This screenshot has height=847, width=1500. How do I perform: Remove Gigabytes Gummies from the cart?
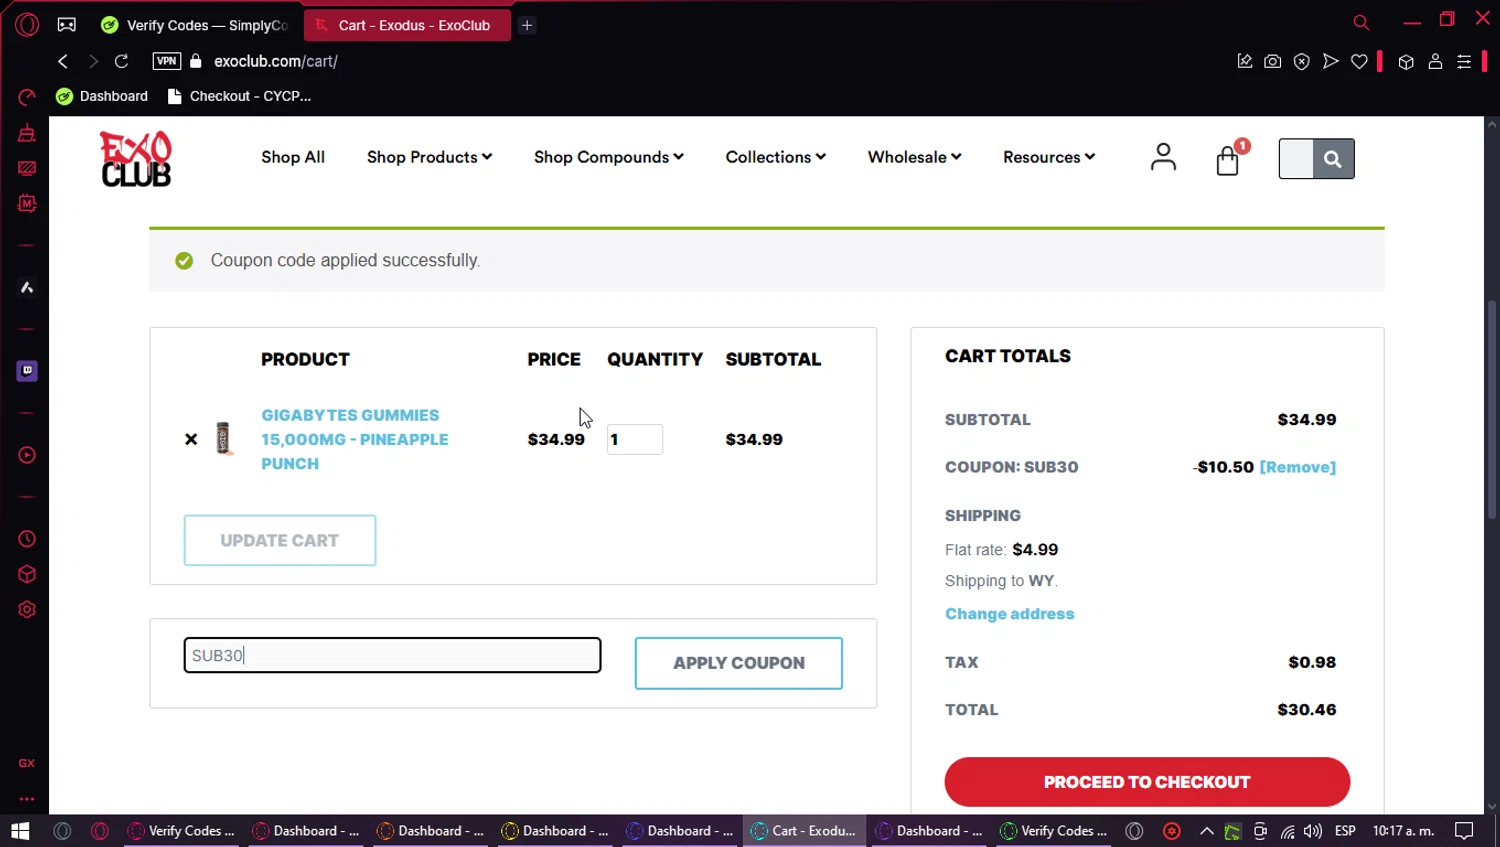pyautogui.click(x=191, y=439)
